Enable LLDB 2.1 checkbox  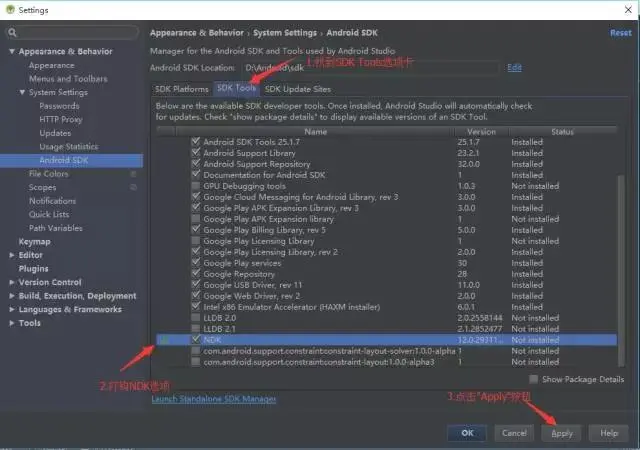click(196, 329)
